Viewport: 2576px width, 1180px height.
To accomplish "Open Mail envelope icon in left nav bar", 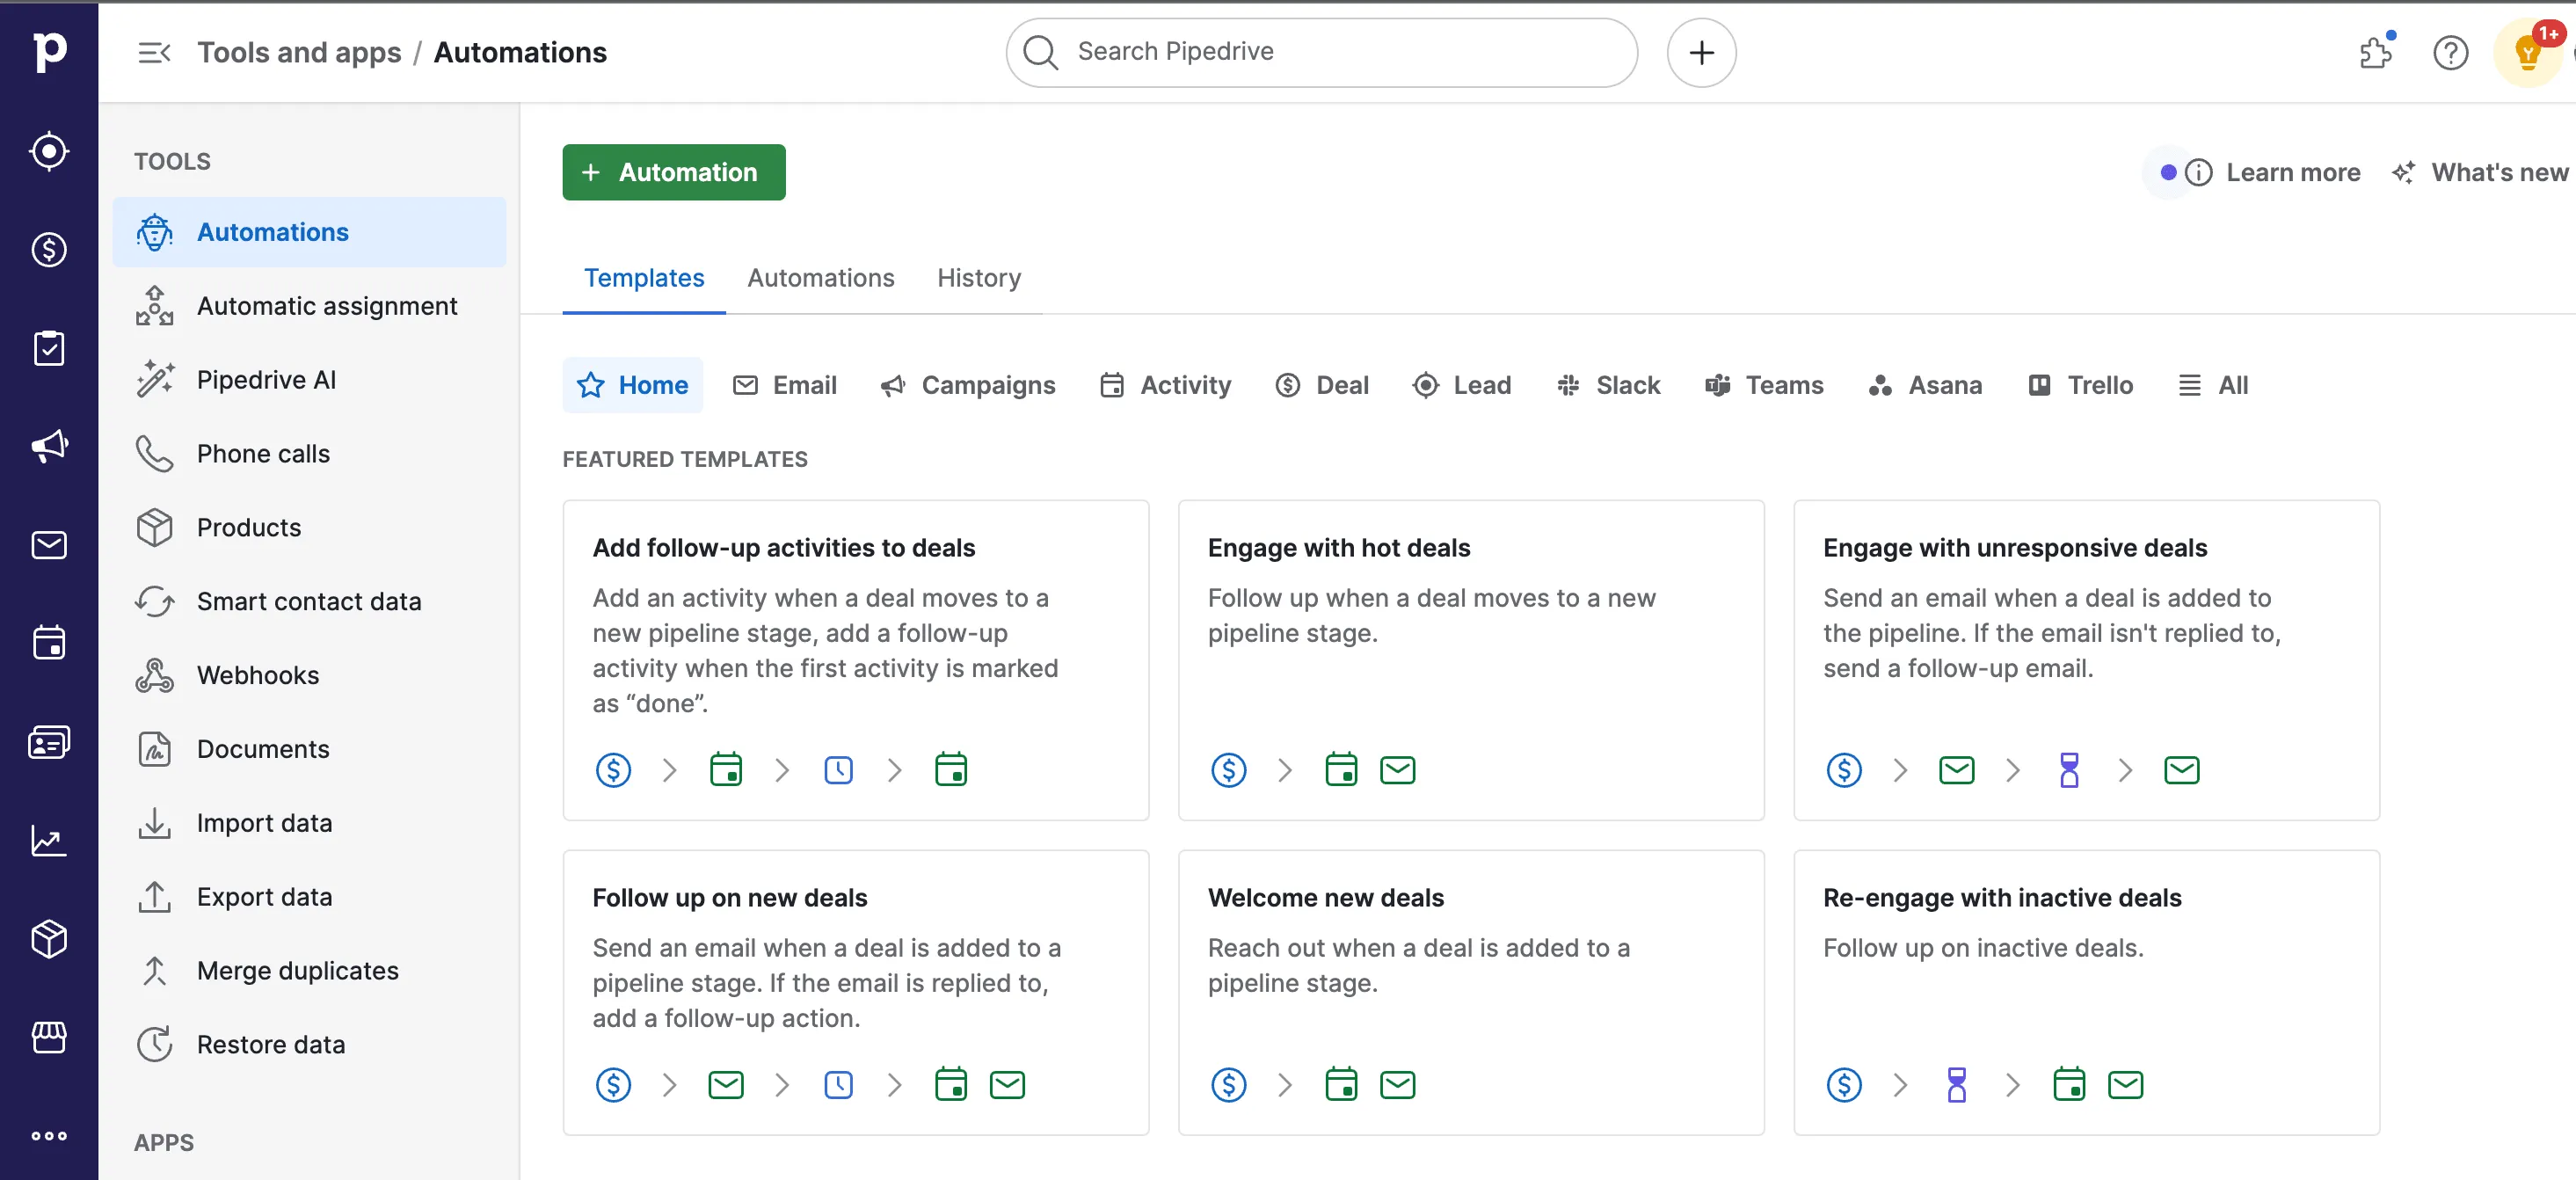I will pos(48,545).
